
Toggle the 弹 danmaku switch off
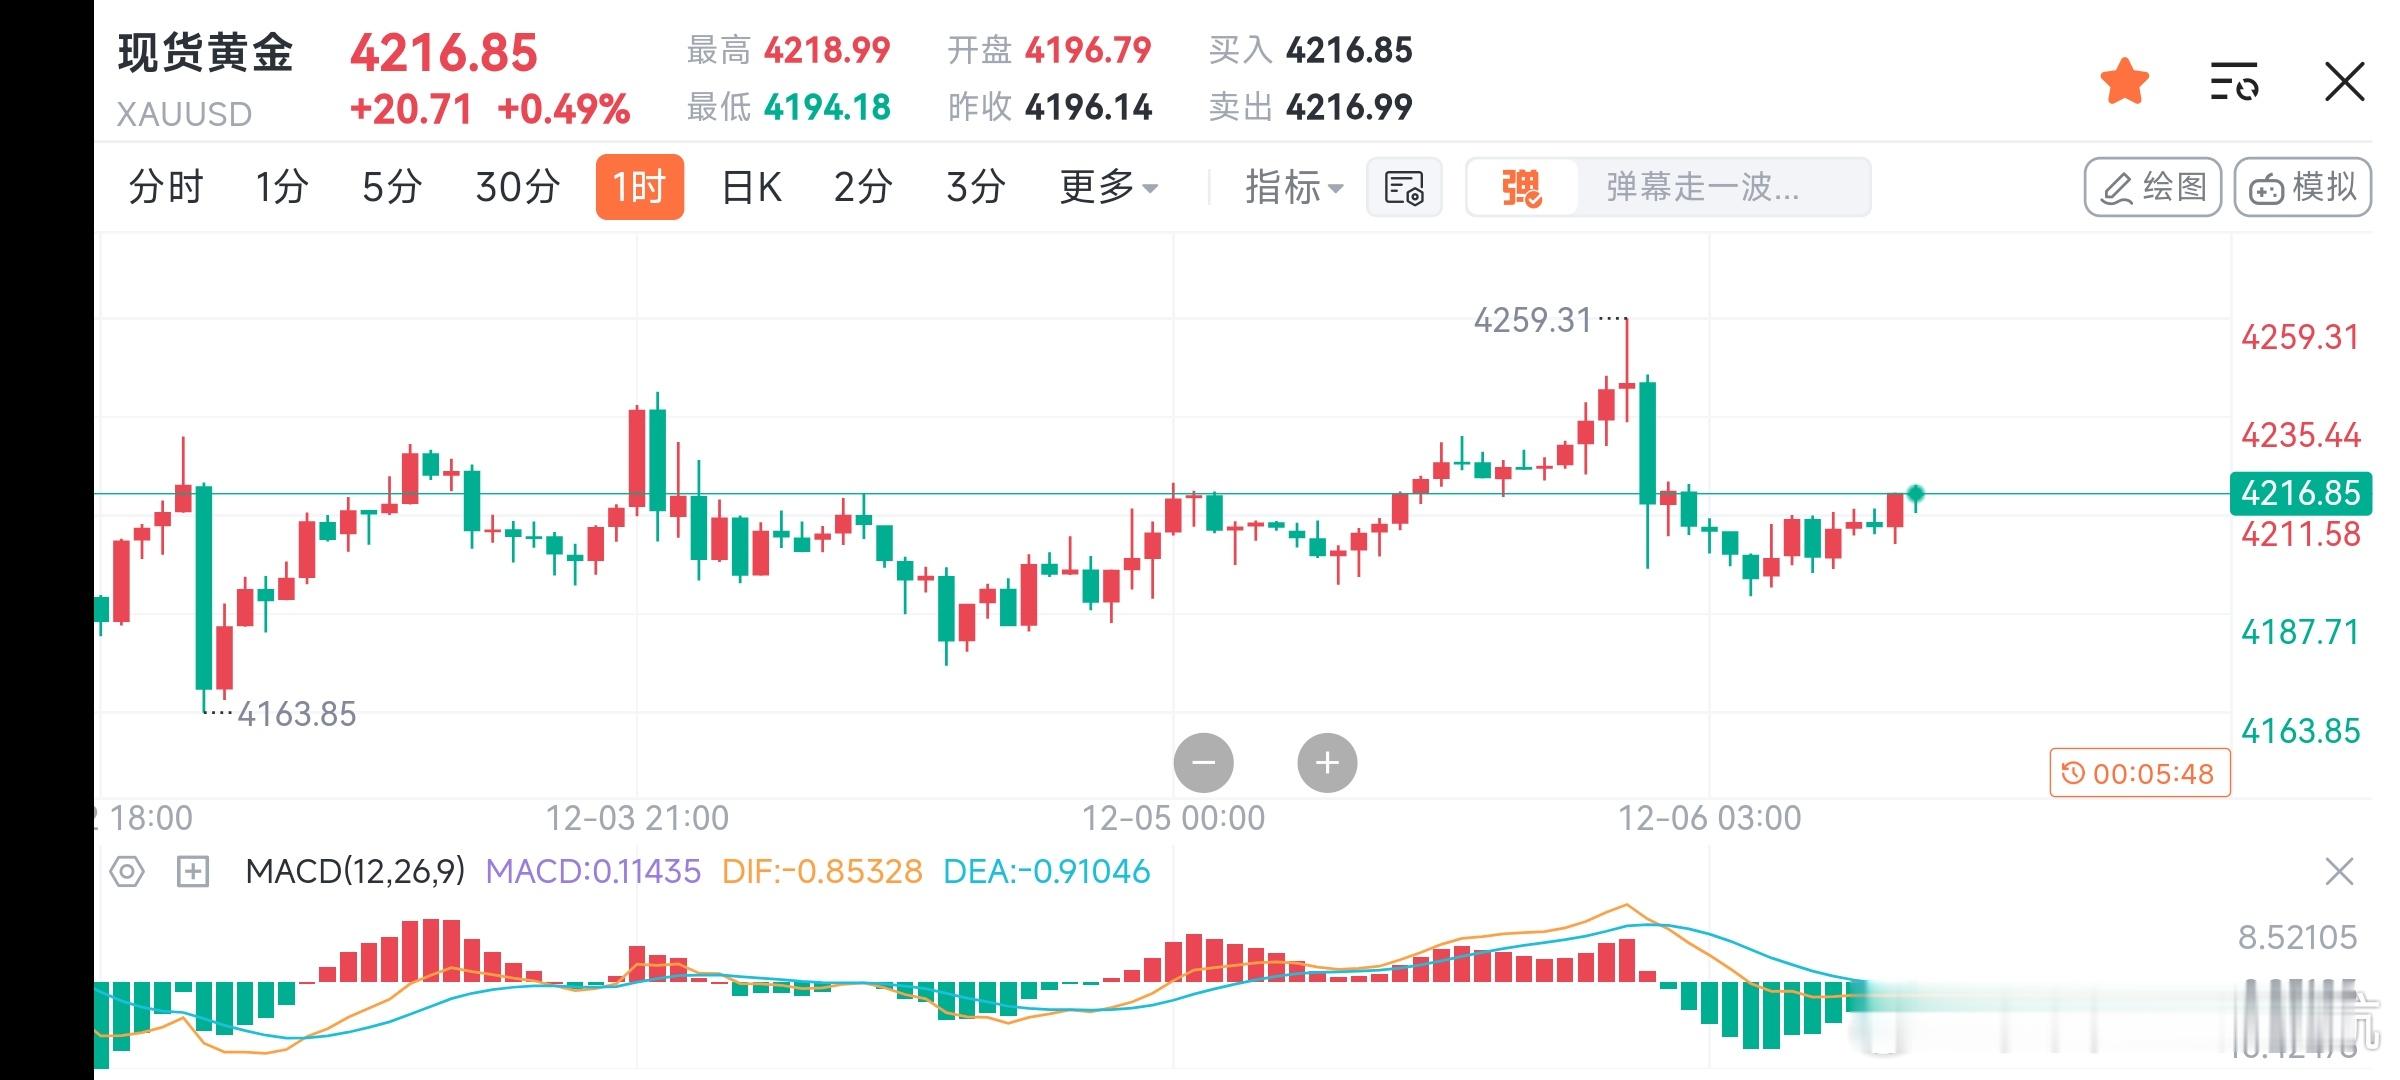click(x=1522, y=187)
